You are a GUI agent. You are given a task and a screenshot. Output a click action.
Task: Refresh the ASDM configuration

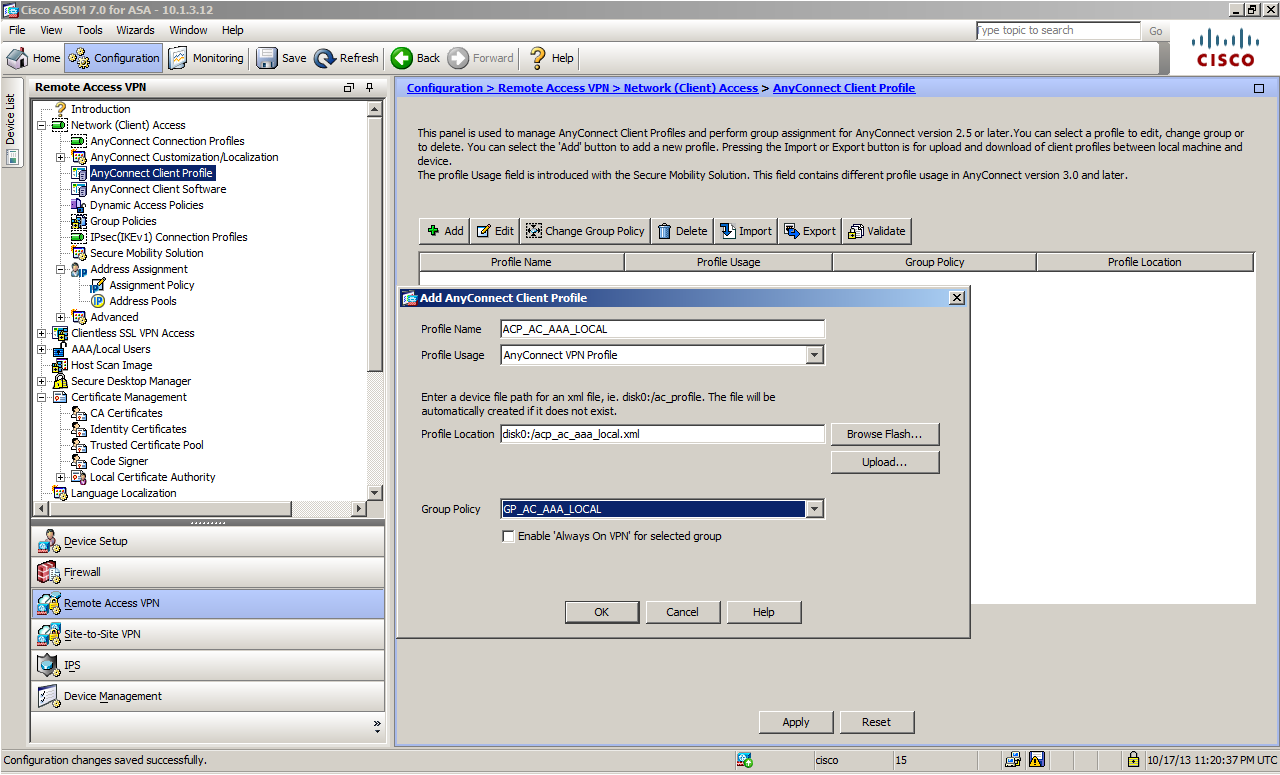pos(346,58)
